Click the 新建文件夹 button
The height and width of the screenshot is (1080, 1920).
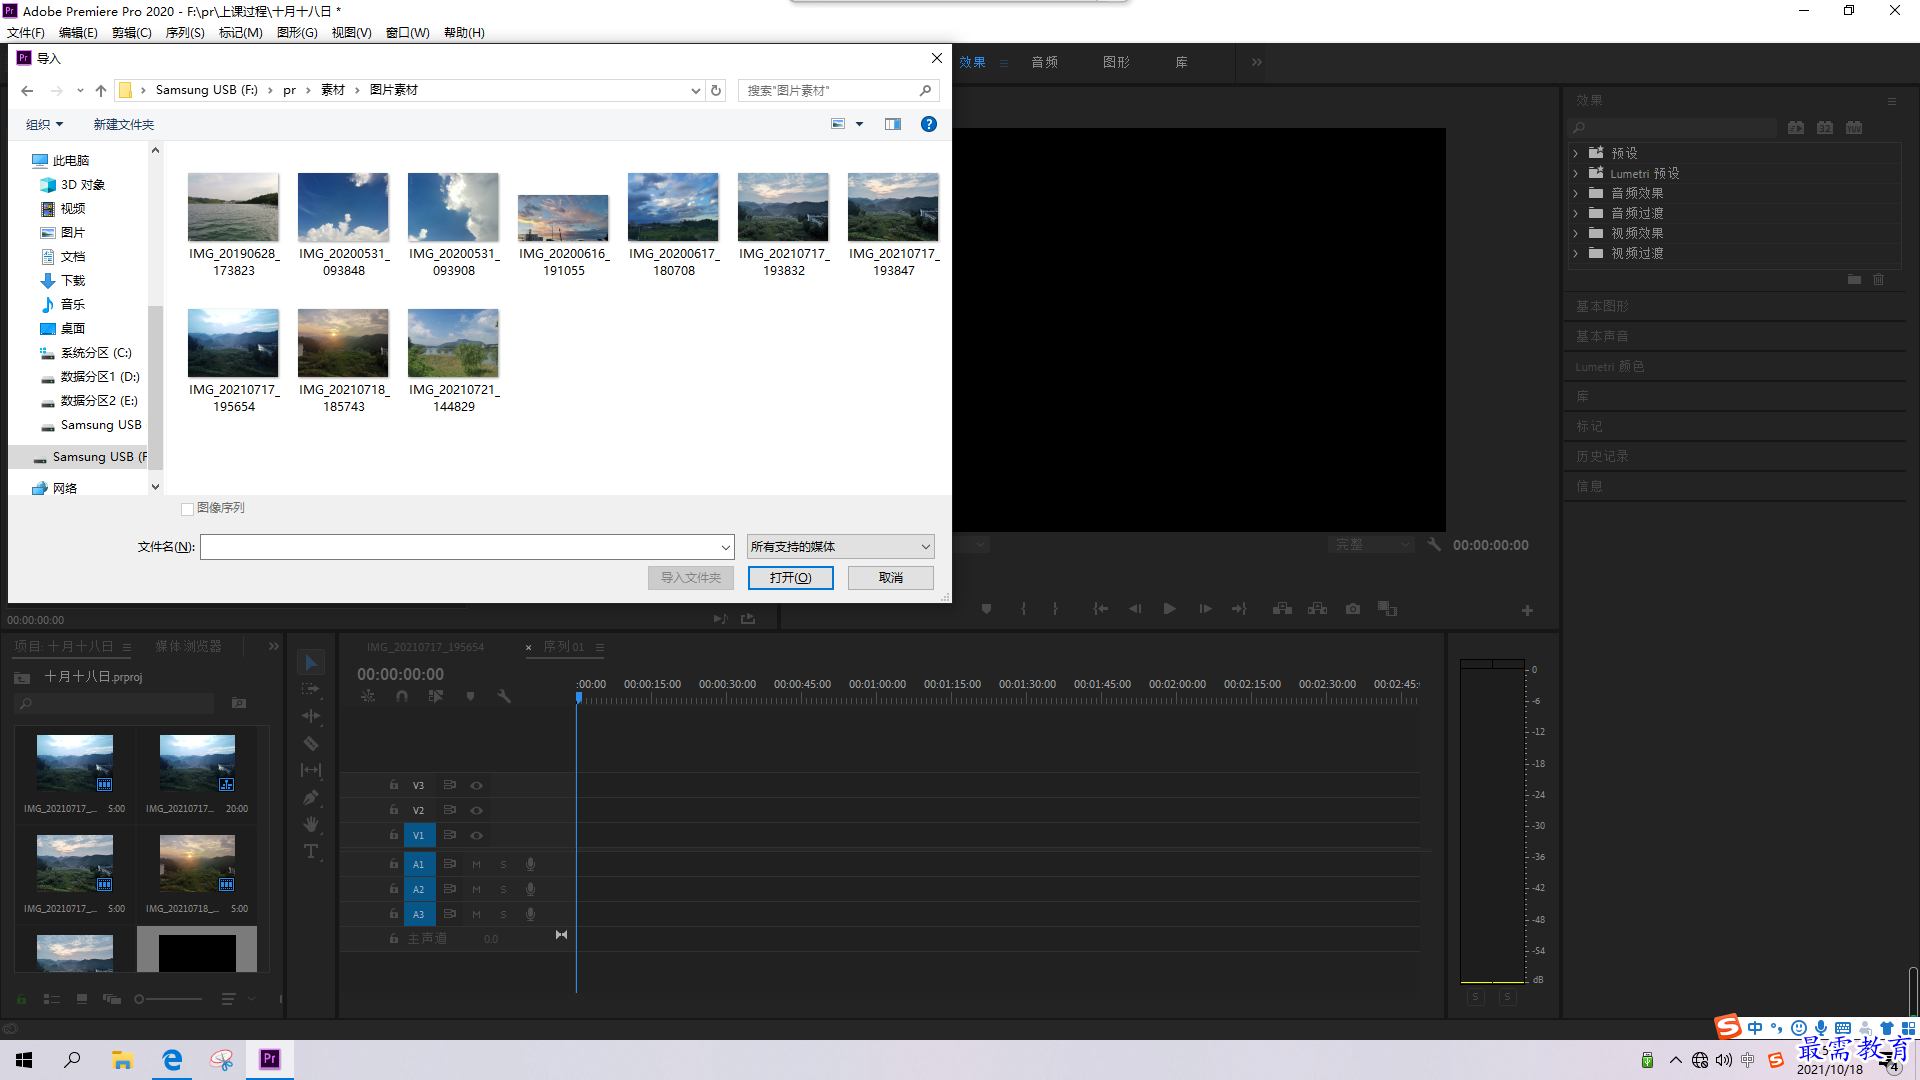pyautogui.click(x=124, y=125)
